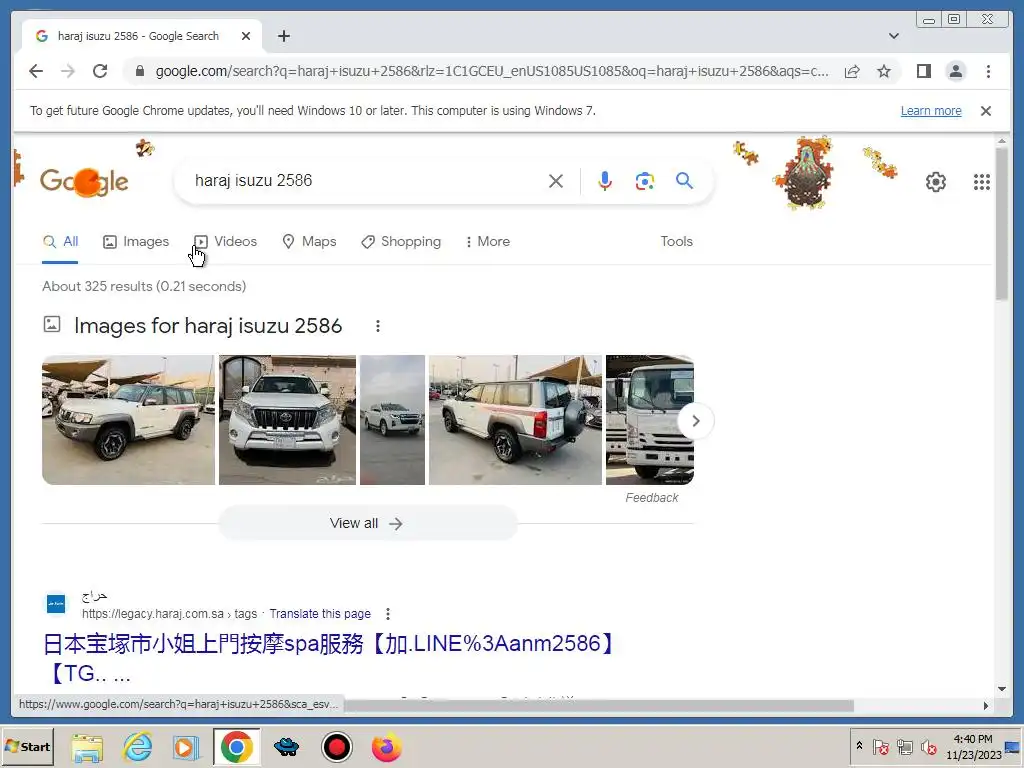View site information via lock icon
This screenshot has height=768, width=1024.
(140, 71)
